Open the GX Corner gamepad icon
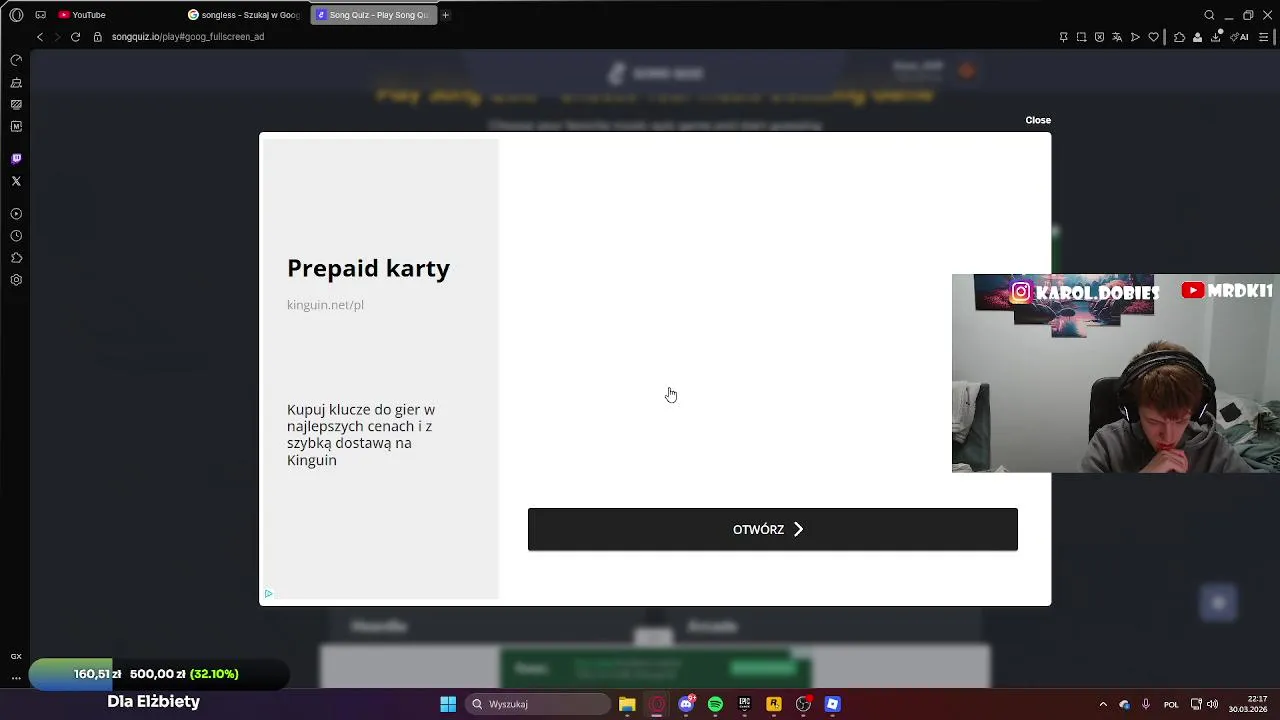1280x720 pixels. pyautogui.click(x=41, y=15)
